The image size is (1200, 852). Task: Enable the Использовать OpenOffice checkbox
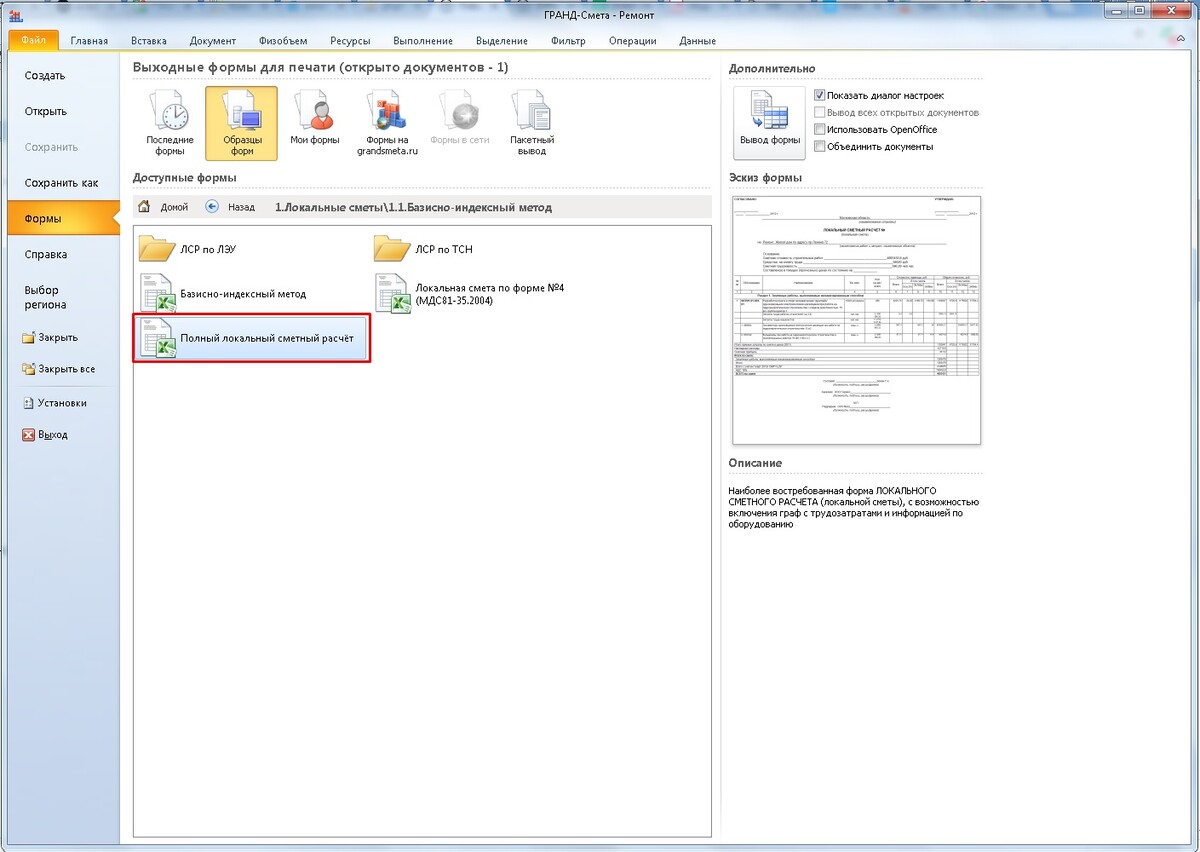click(820, 129)
